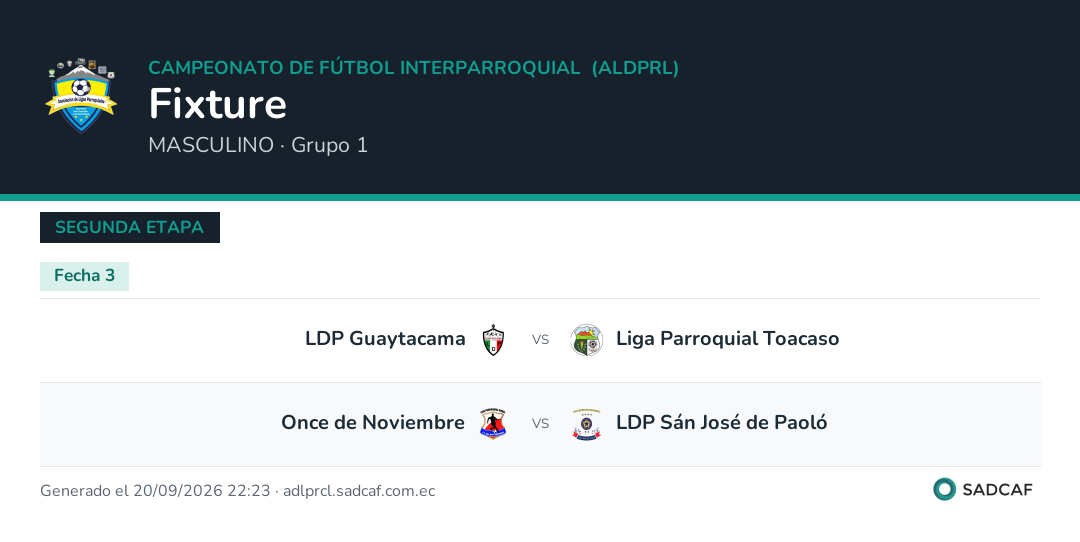Click the SADCAF brand text
1080x542 pixels.
pyautogui.click(x=997, y=490)
